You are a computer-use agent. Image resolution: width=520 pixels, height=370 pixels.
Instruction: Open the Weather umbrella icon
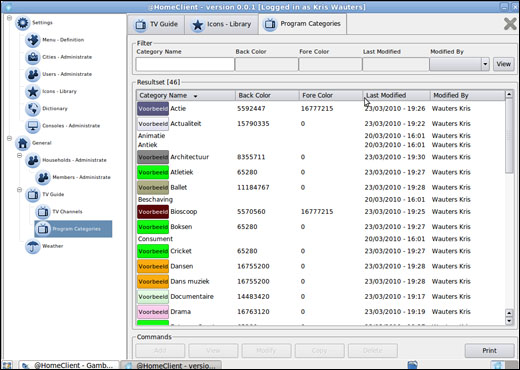33,246
